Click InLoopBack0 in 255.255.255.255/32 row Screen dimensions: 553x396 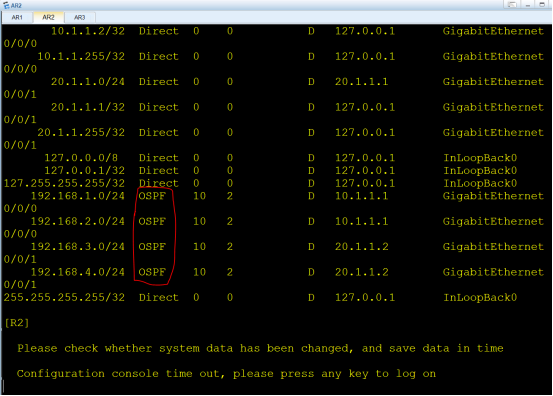click(x=480, y=298)
